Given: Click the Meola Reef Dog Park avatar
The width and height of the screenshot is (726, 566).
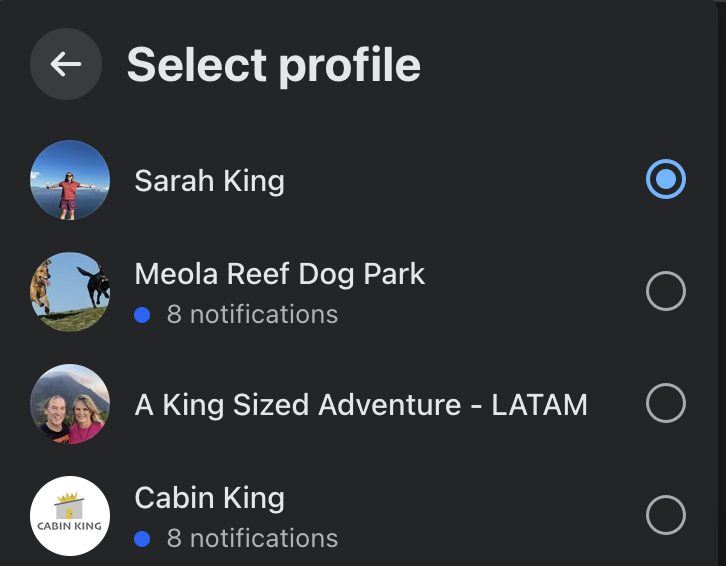Looking at the screenshot, I should point(70,292).
